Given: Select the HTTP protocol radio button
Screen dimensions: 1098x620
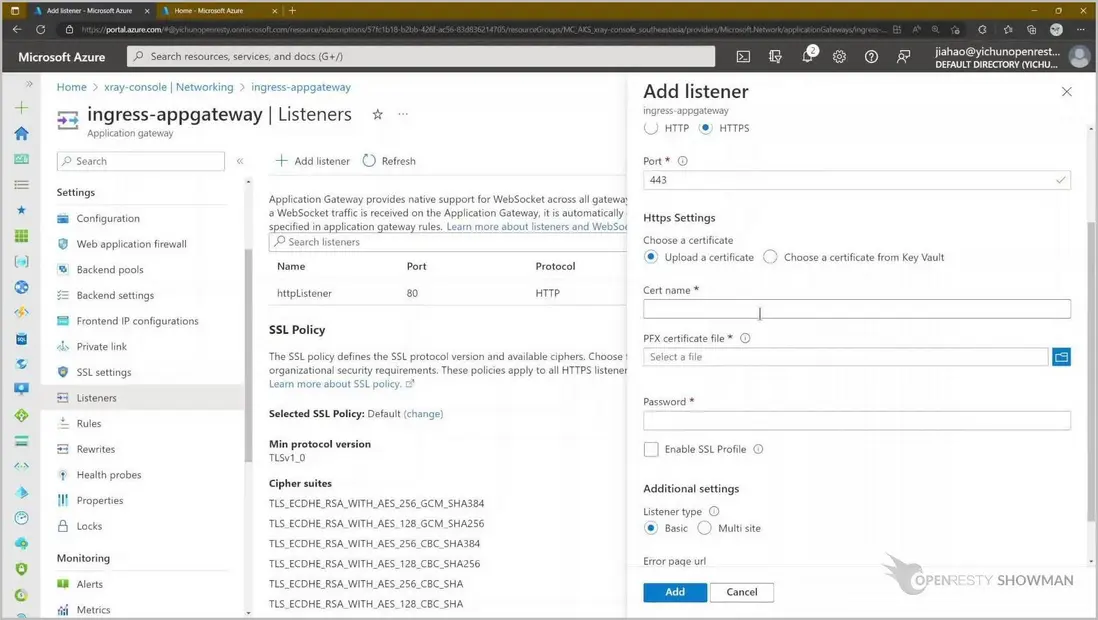Looking at the screenshot, I should [x=651, y=128].
